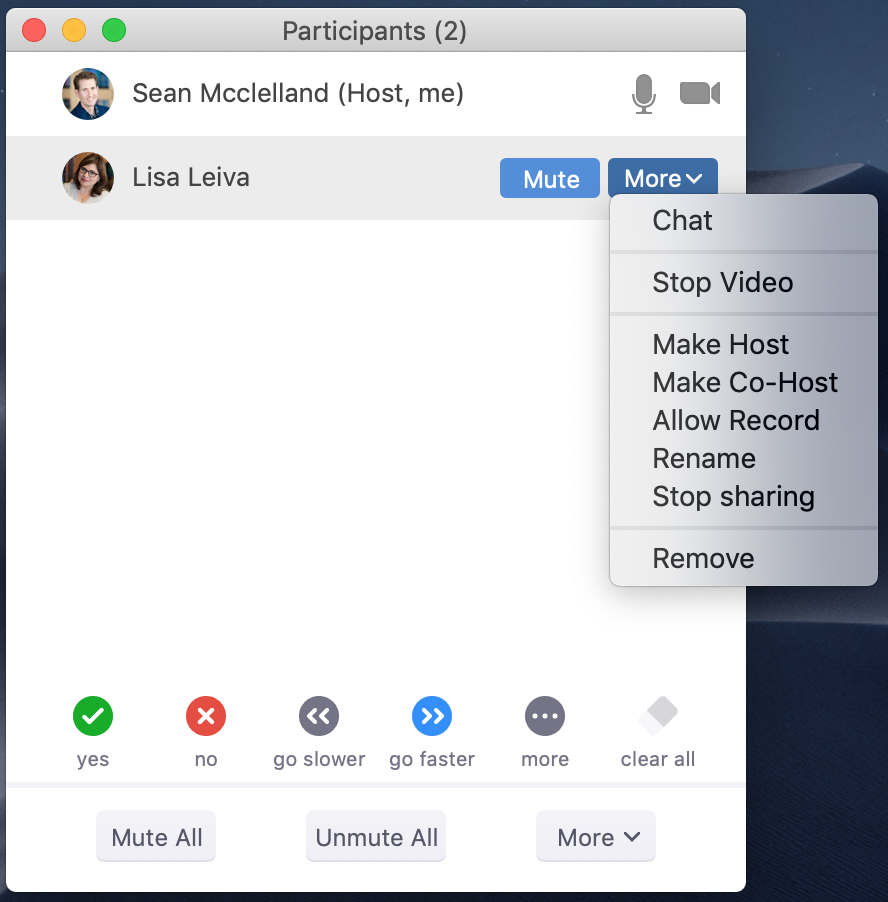Screen dimensions: 888x902
Task: Toggle Sean Mcclelland's video camera icon
Action: click(700, 94)
